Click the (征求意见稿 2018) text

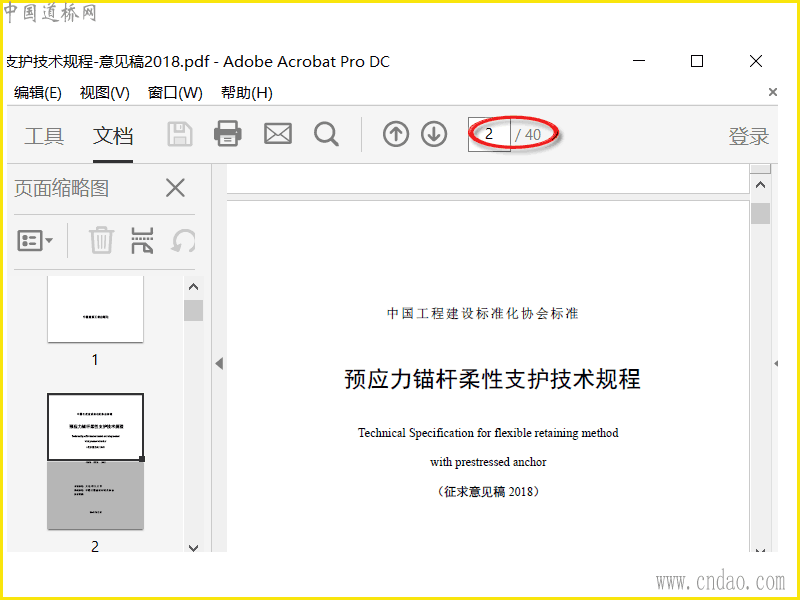click(x=488, y=491)
